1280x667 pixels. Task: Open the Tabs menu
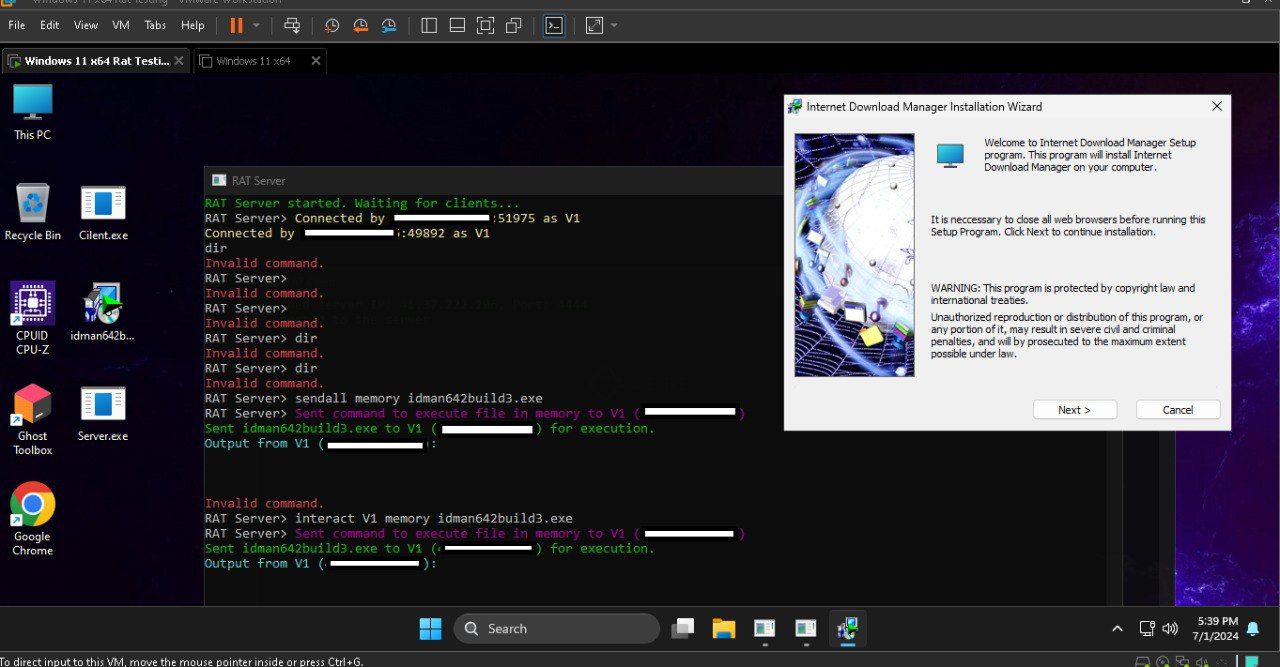[155, 25]
